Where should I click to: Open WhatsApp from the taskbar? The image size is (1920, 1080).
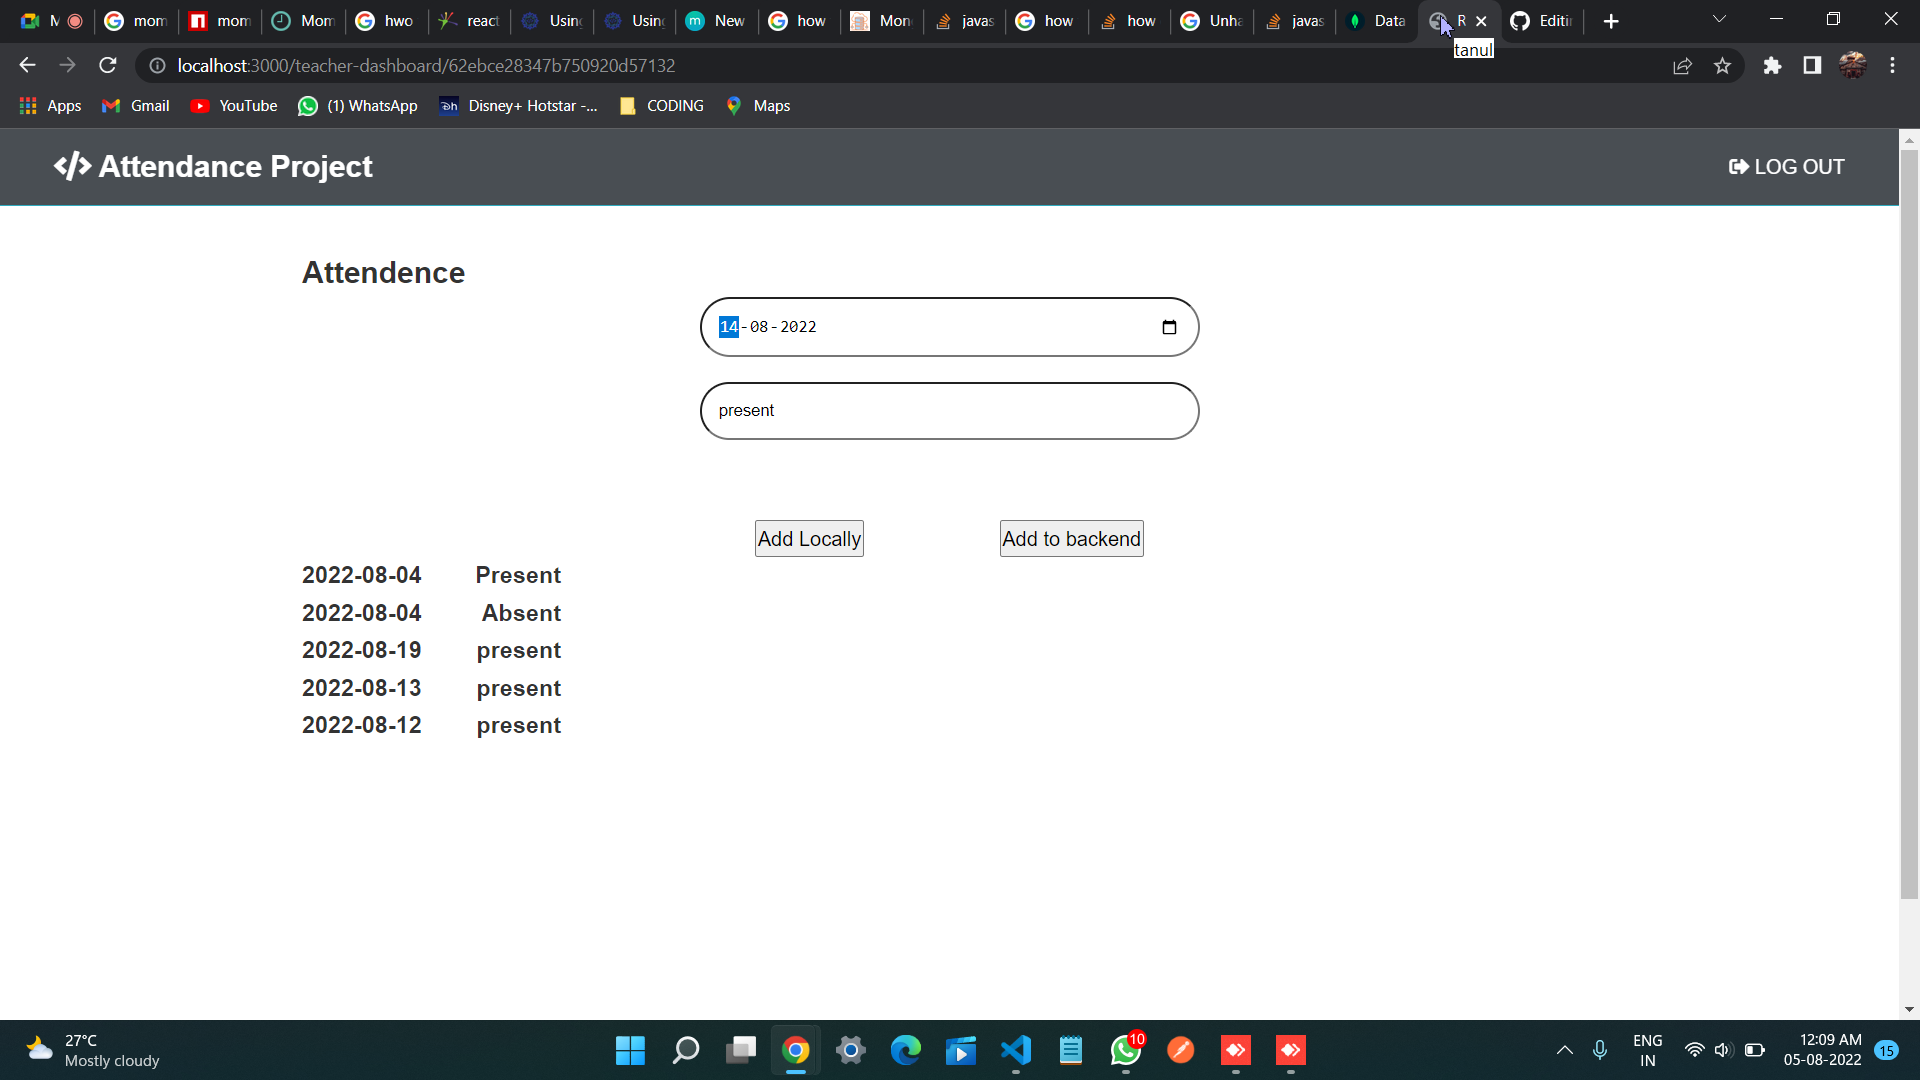pyautogui.click(x=1124, y=1050)
